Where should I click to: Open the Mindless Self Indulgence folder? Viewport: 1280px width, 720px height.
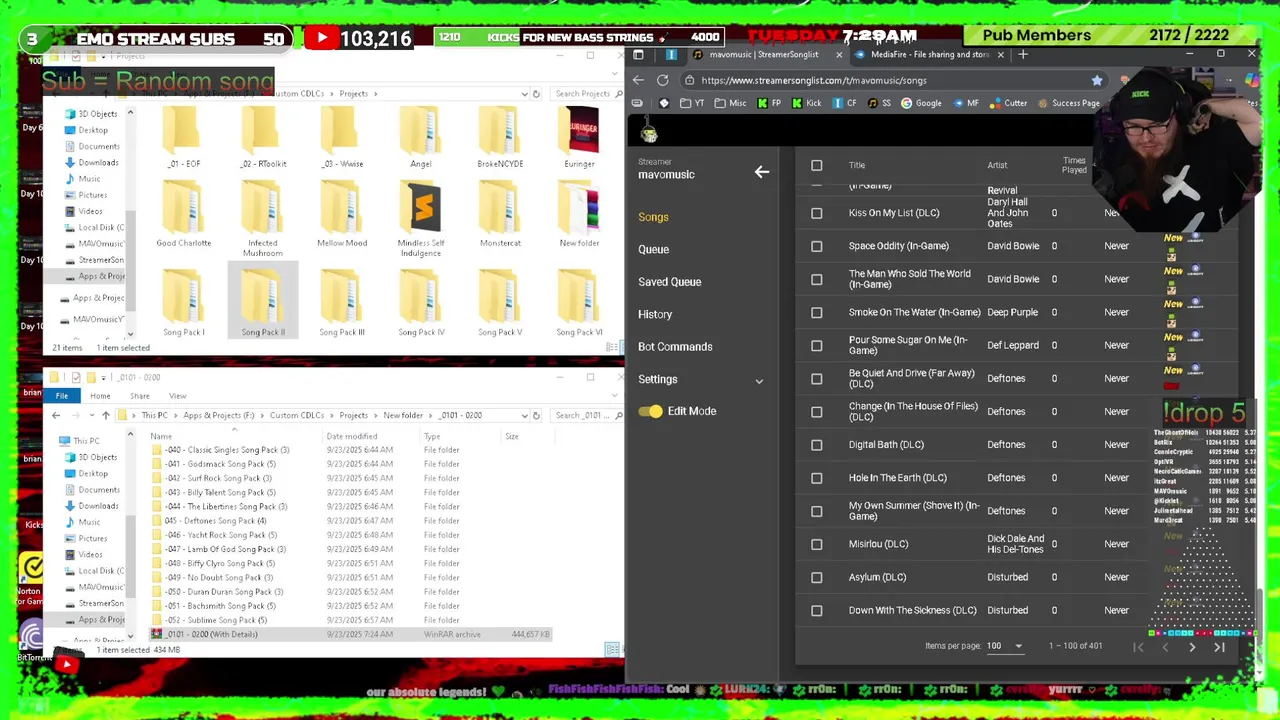click(421, 218)
